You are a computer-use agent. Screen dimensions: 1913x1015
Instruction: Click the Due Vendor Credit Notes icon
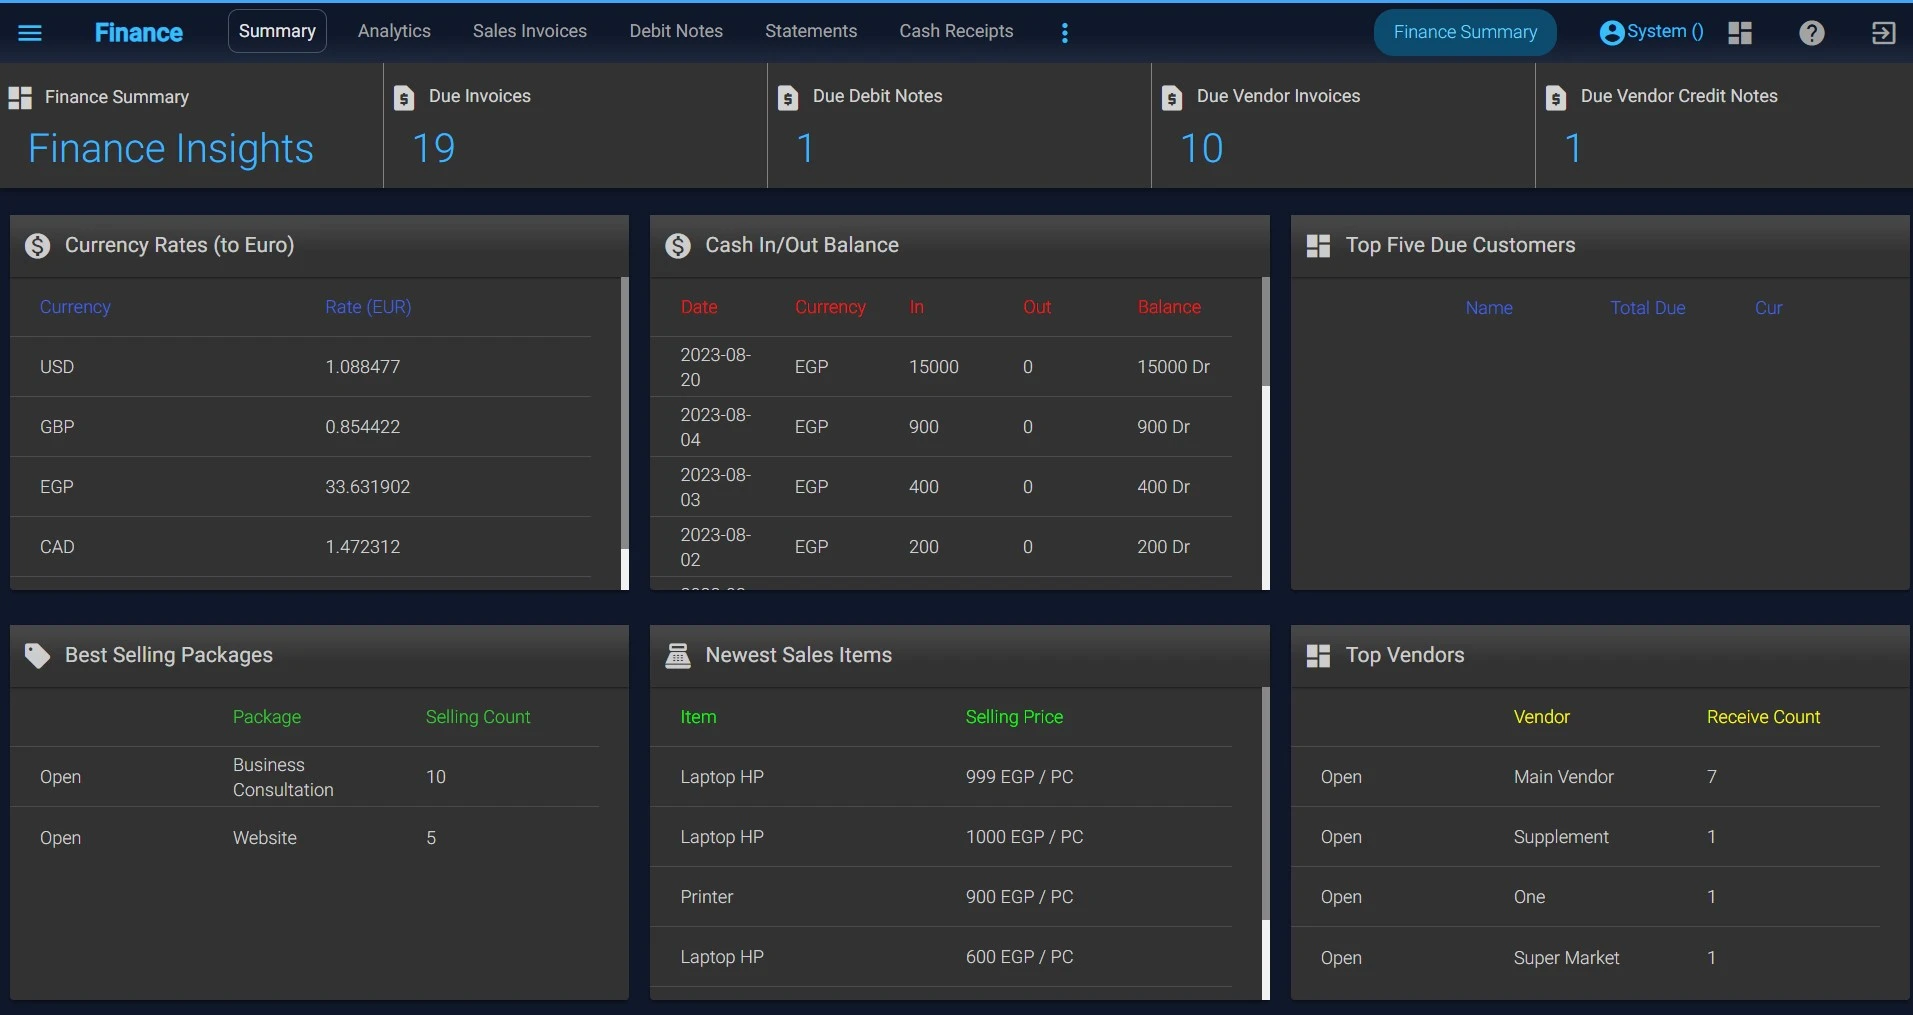[1556, 98]
